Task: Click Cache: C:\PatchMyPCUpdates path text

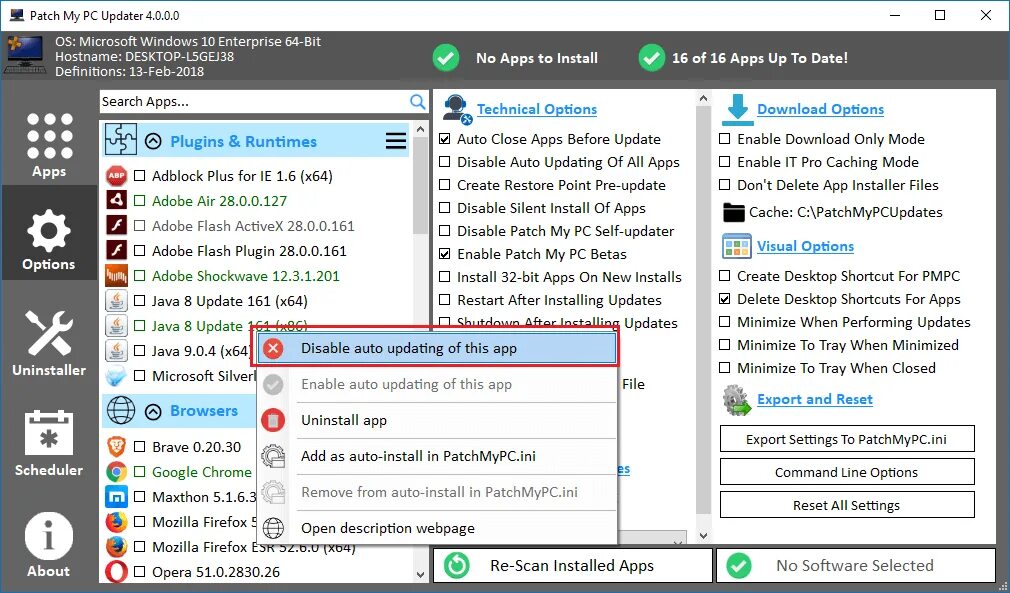Action: point(845,212)
